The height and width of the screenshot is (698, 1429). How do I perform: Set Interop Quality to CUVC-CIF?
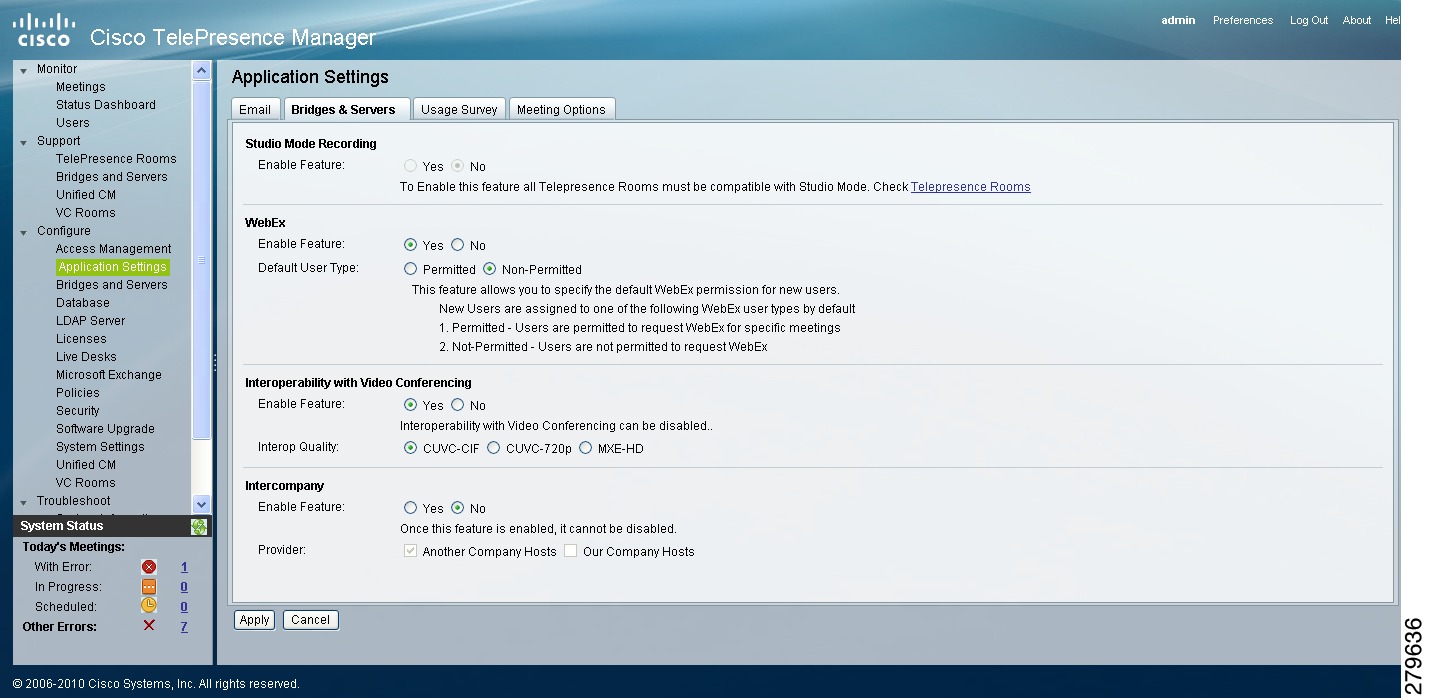[x=411, y=448]
